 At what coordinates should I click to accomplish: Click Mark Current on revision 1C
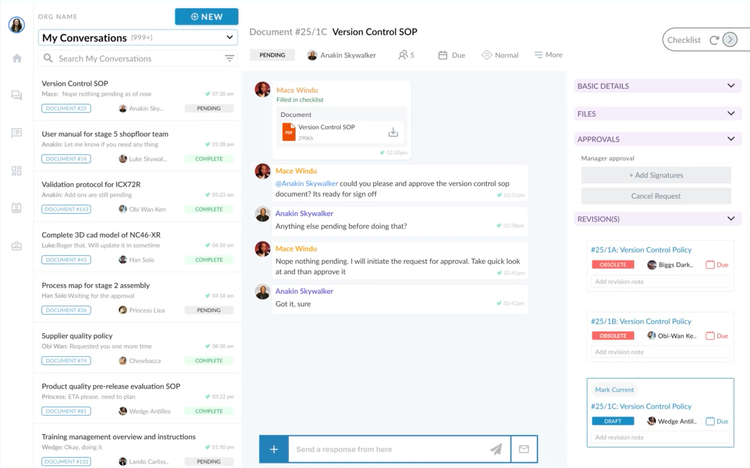[614, 390]
